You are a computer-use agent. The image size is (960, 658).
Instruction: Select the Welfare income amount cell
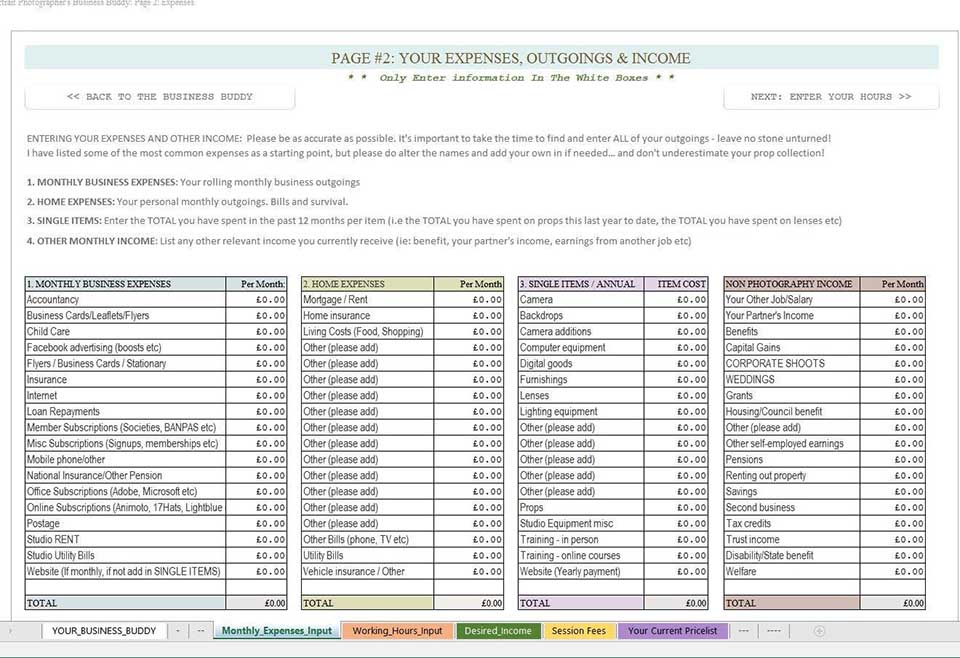(892, 572)
